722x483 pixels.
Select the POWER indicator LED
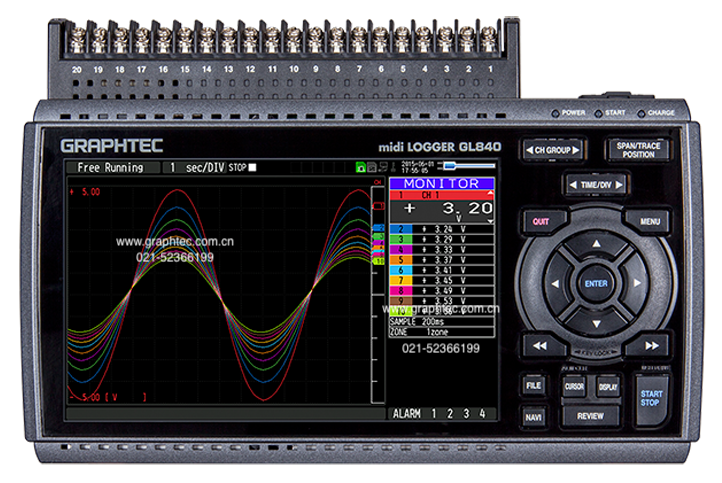pyautogui.click(x=555, y=113)
